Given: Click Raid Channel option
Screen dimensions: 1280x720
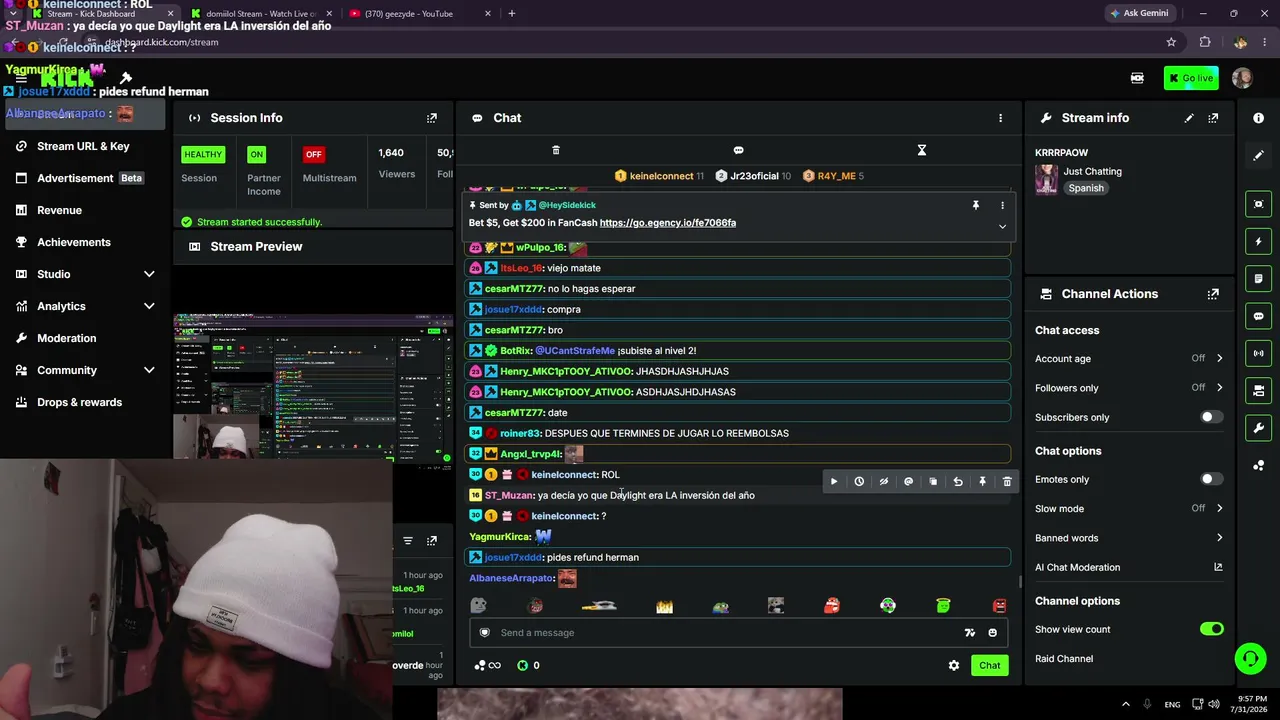Looking at the screenshot, I should 1064,659.
